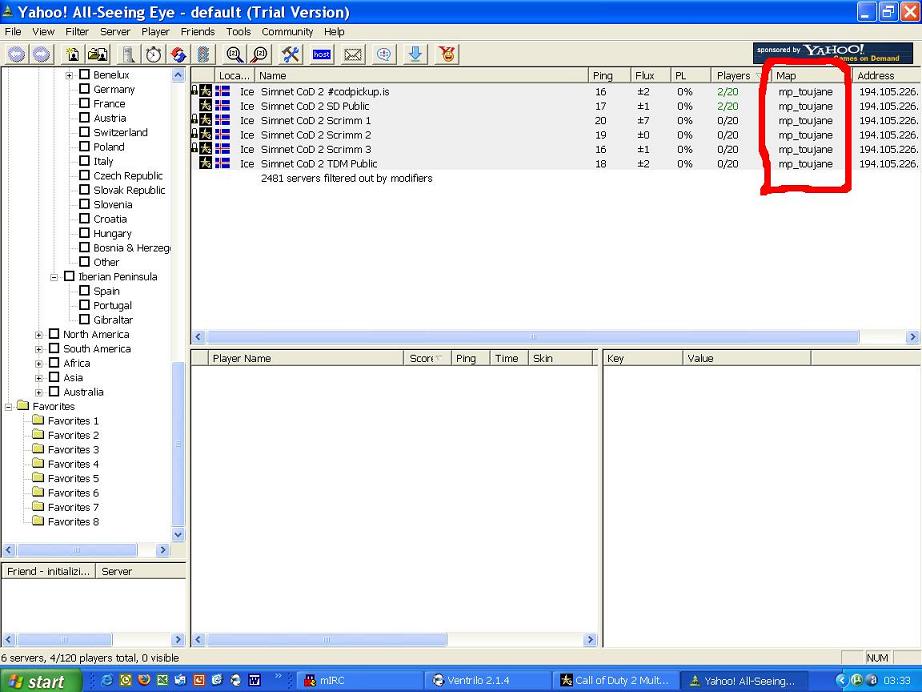Click the server list horizontal scrollbar thumb
The image size is (922, 692).
click(x=532, y=337)
